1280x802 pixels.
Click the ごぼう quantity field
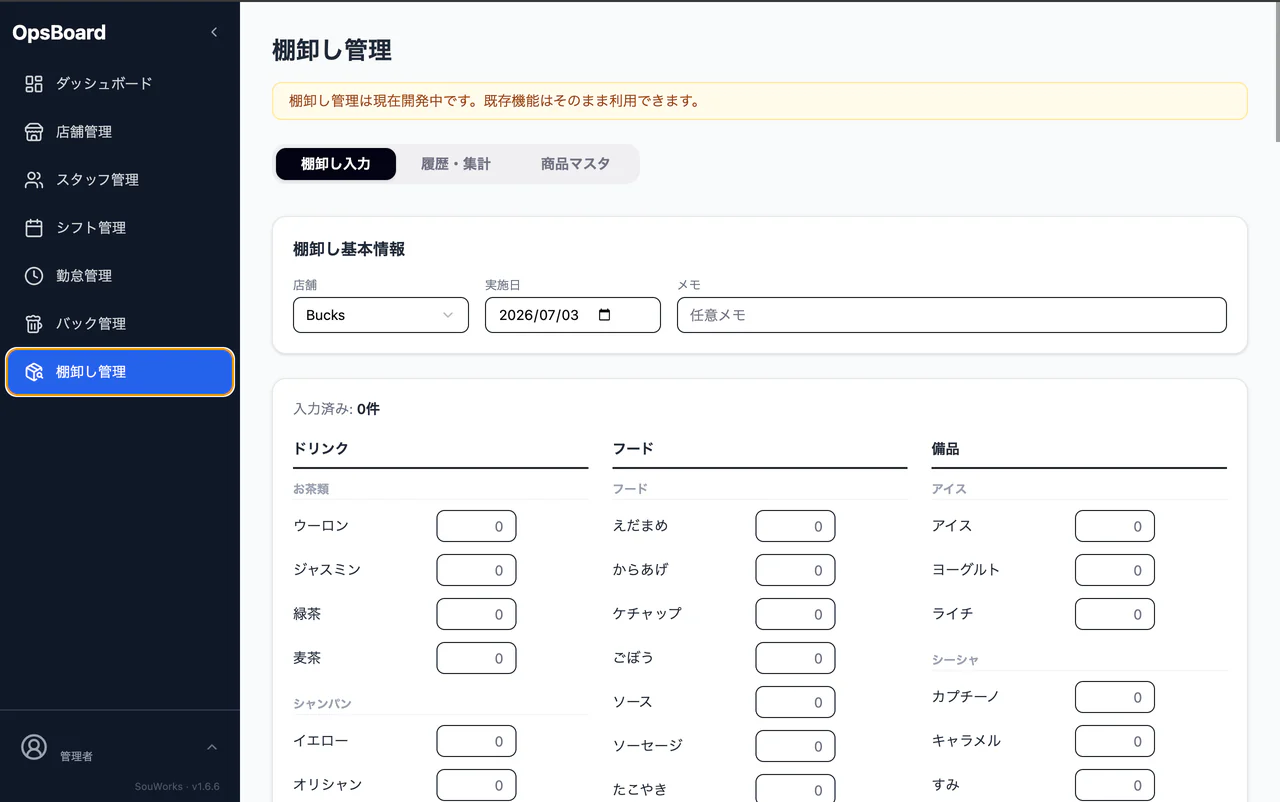pos(796,658)
